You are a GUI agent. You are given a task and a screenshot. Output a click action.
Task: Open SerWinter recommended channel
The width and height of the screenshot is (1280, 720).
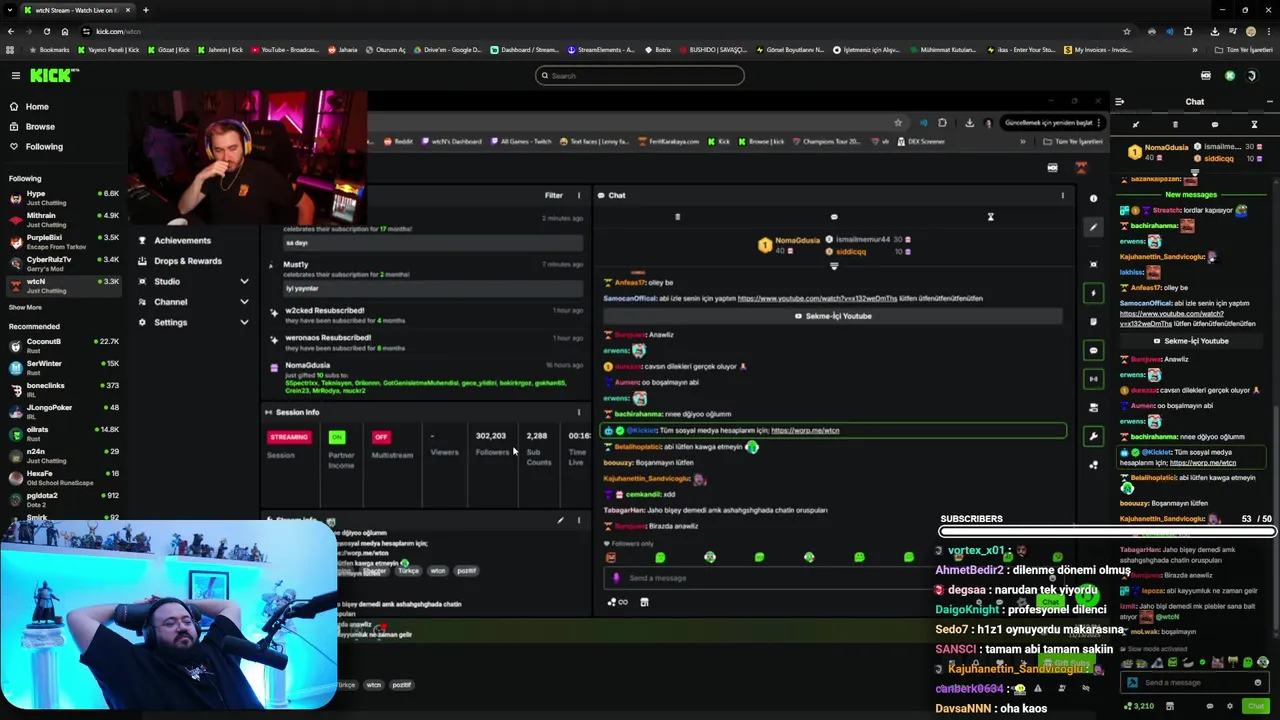pos(62,367)
